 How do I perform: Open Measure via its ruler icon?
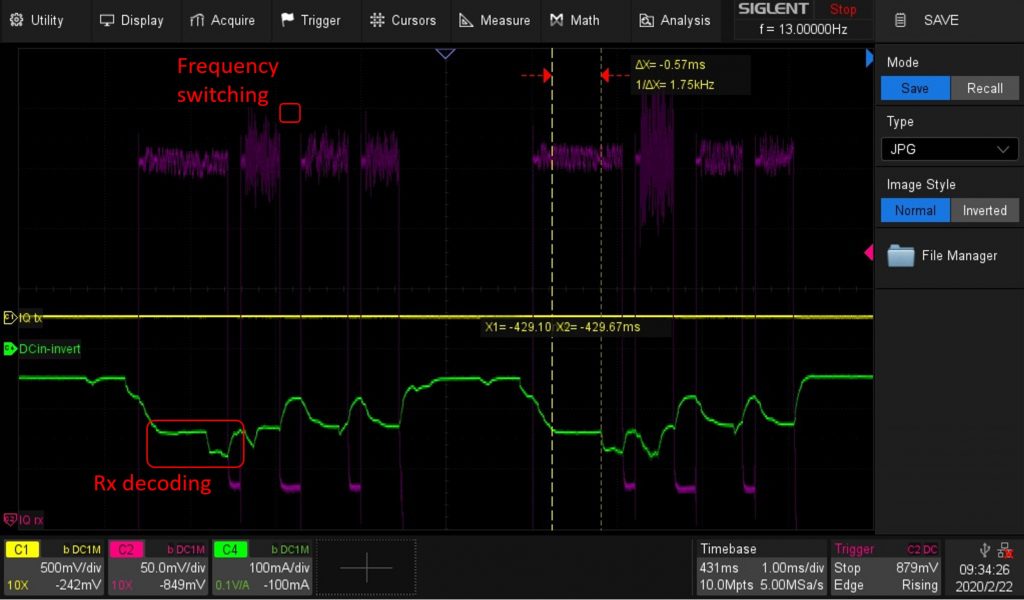click(466, 20)
